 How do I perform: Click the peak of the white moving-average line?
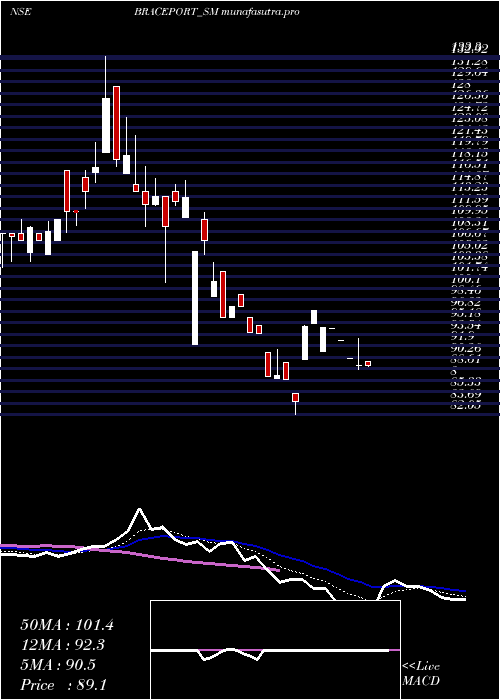point(140,509)
